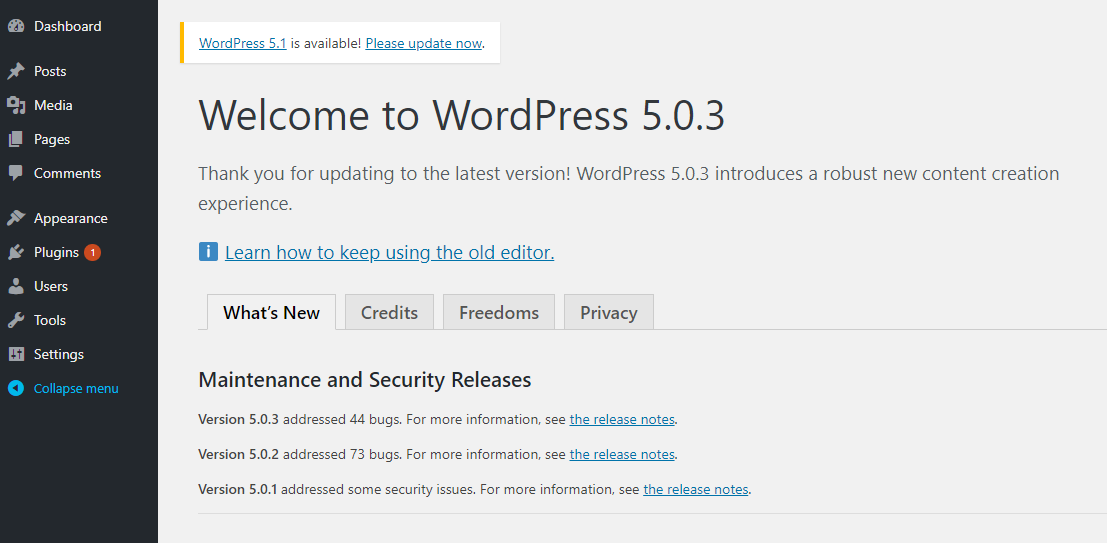Click the Tools wrench icon

[16, 320]
